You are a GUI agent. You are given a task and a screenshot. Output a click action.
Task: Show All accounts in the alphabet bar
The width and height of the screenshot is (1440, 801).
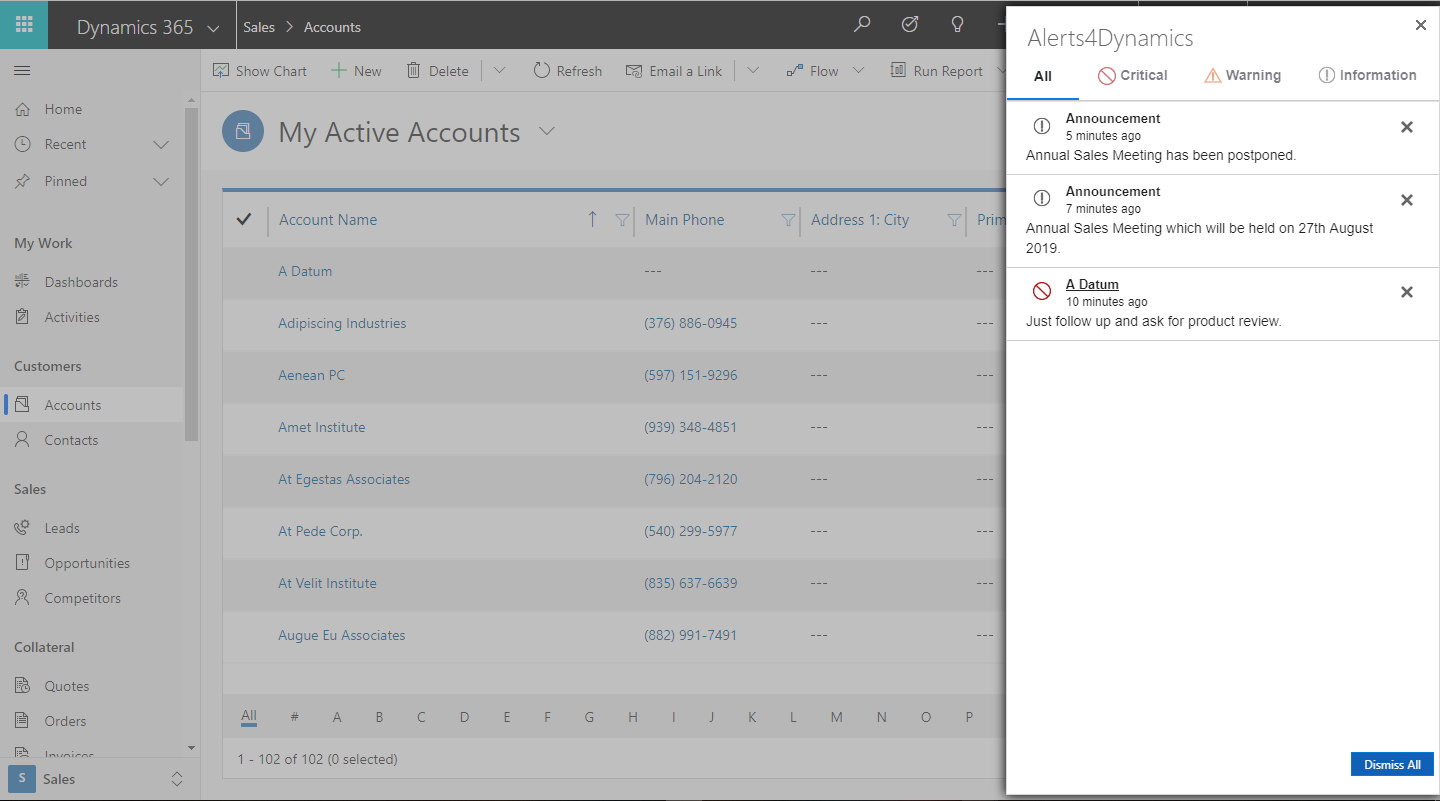249,716
